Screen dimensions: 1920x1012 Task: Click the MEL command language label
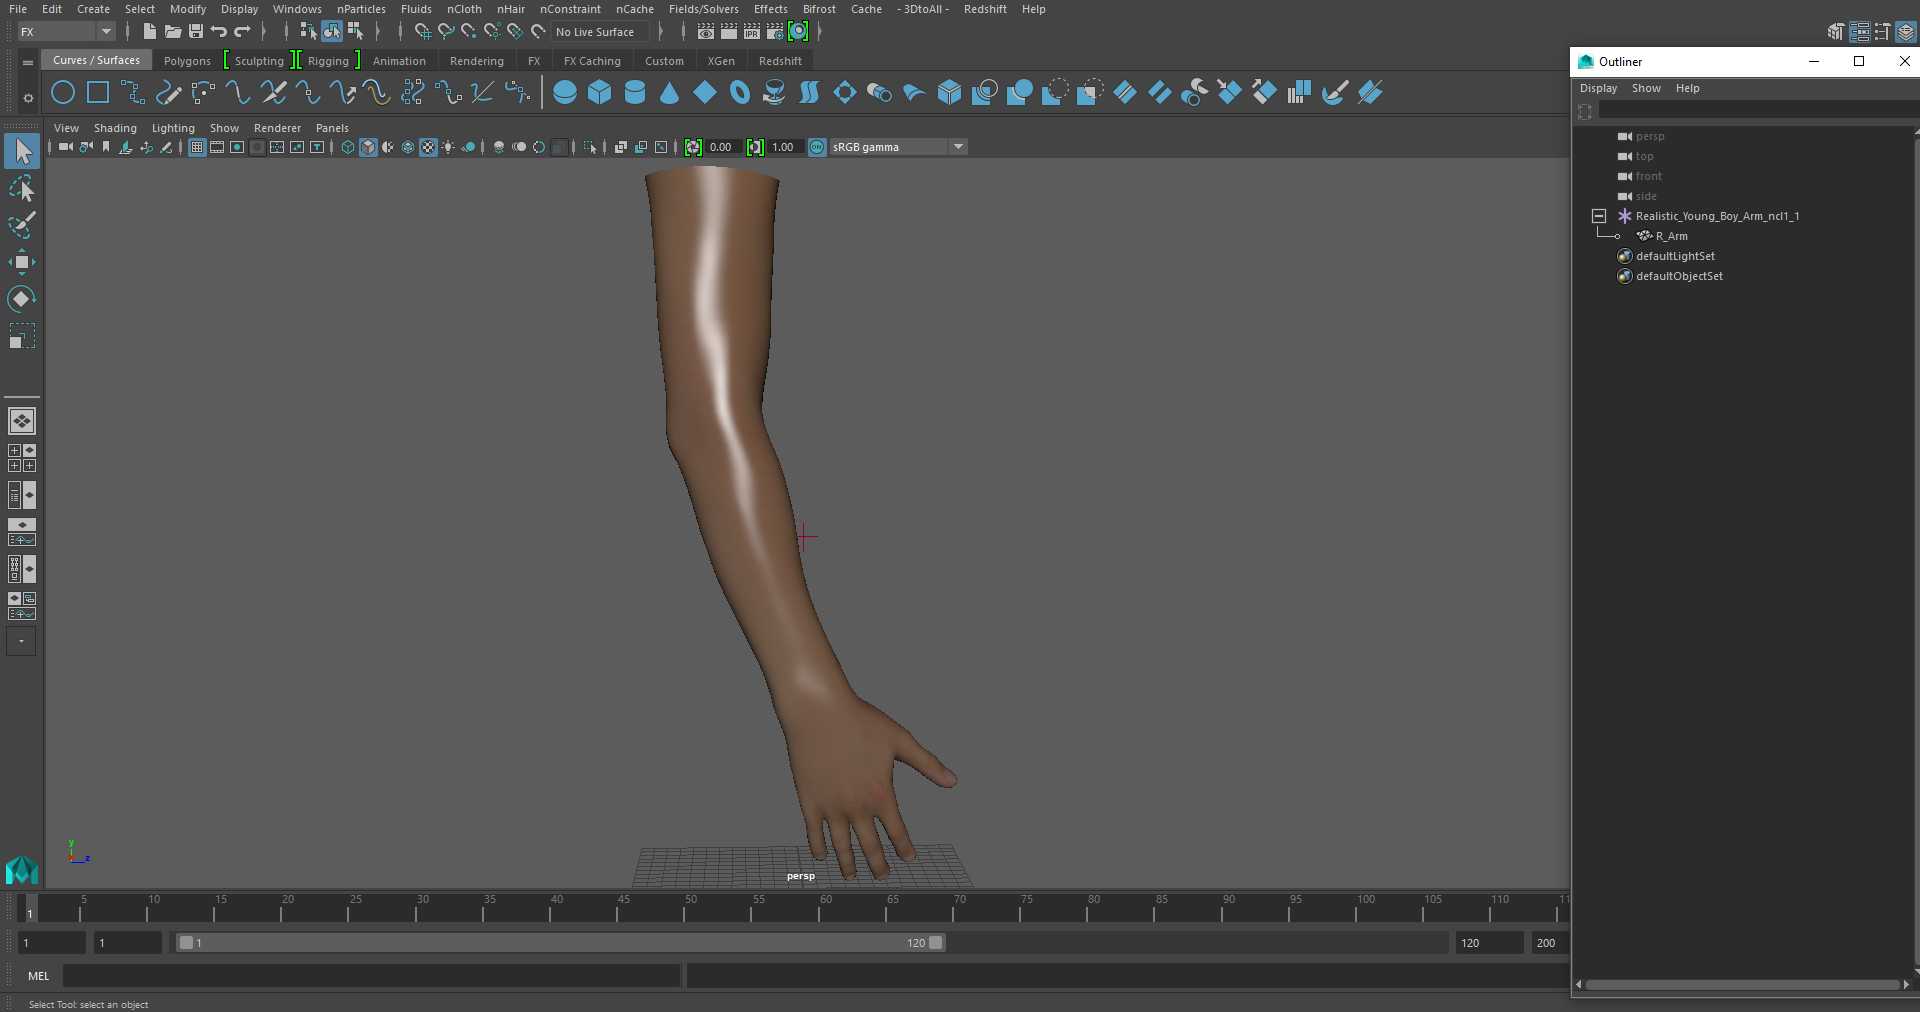pos(38,976)
